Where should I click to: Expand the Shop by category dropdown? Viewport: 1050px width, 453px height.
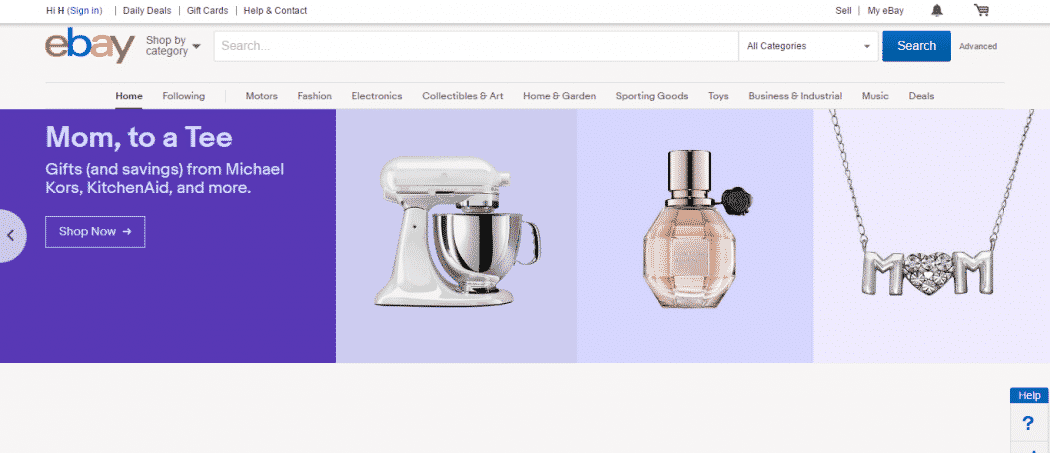(x=173, y=46)
